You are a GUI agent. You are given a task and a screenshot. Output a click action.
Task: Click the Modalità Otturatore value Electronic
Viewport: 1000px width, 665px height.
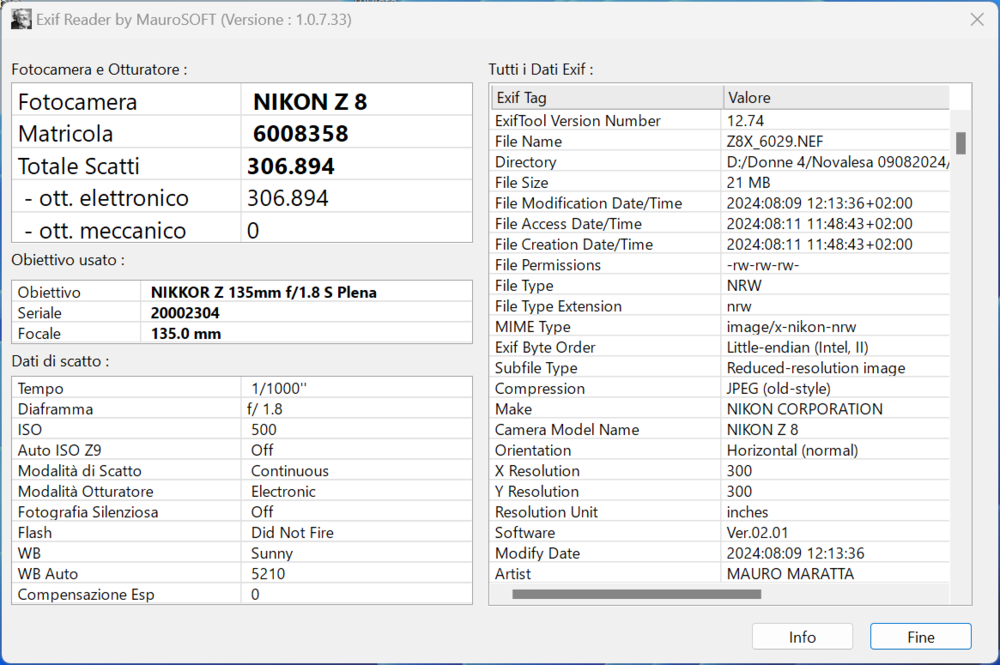click(283, 492)
